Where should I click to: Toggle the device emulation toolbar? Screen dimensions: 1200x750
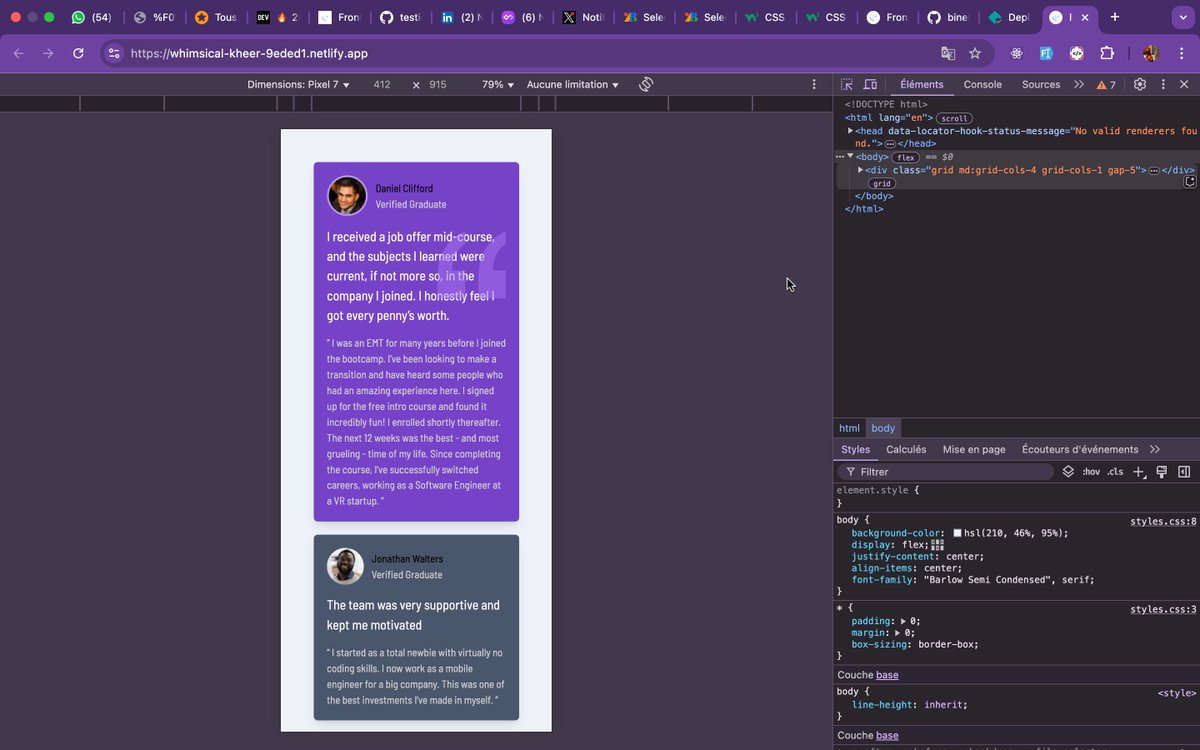click(x=868, y=84)
